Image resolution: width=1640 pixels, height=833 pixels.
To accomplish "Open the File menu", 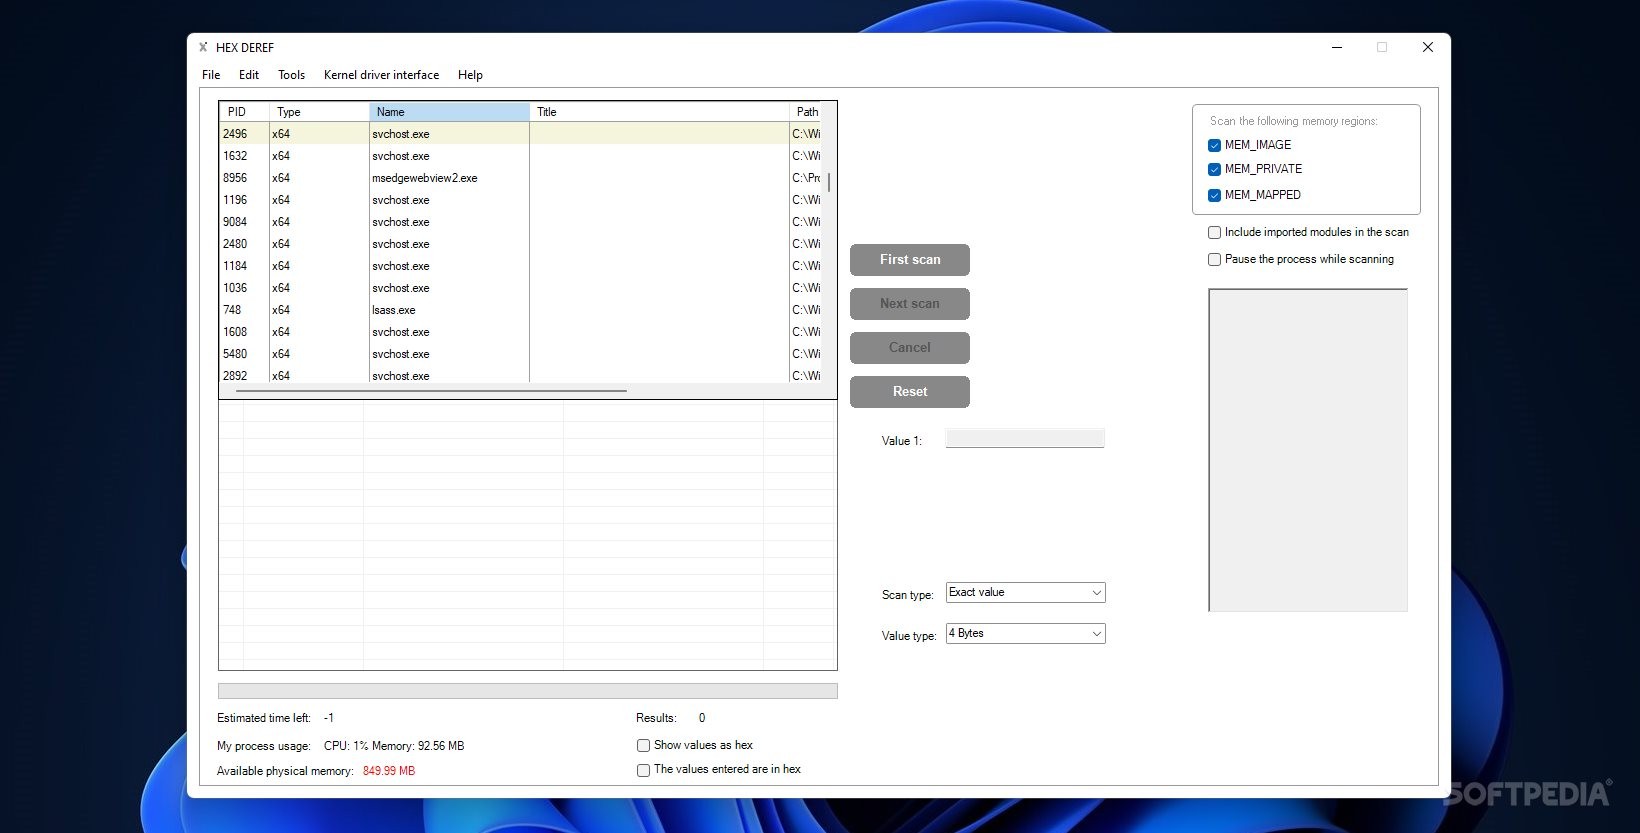I will pos(211,75).
